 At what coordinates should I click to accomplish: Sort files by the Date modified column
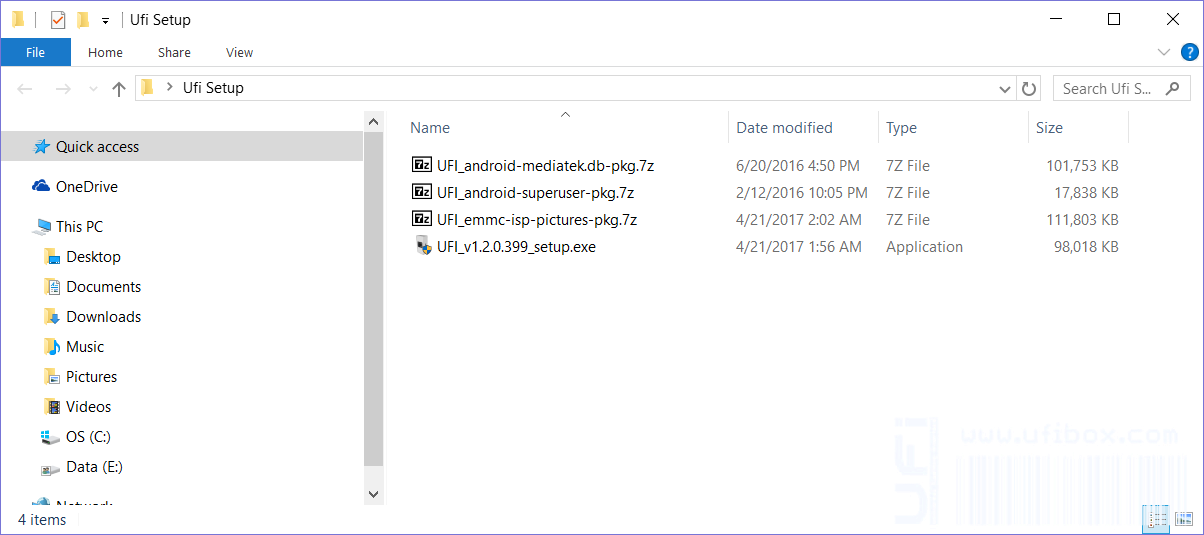[x=784, y=128]
